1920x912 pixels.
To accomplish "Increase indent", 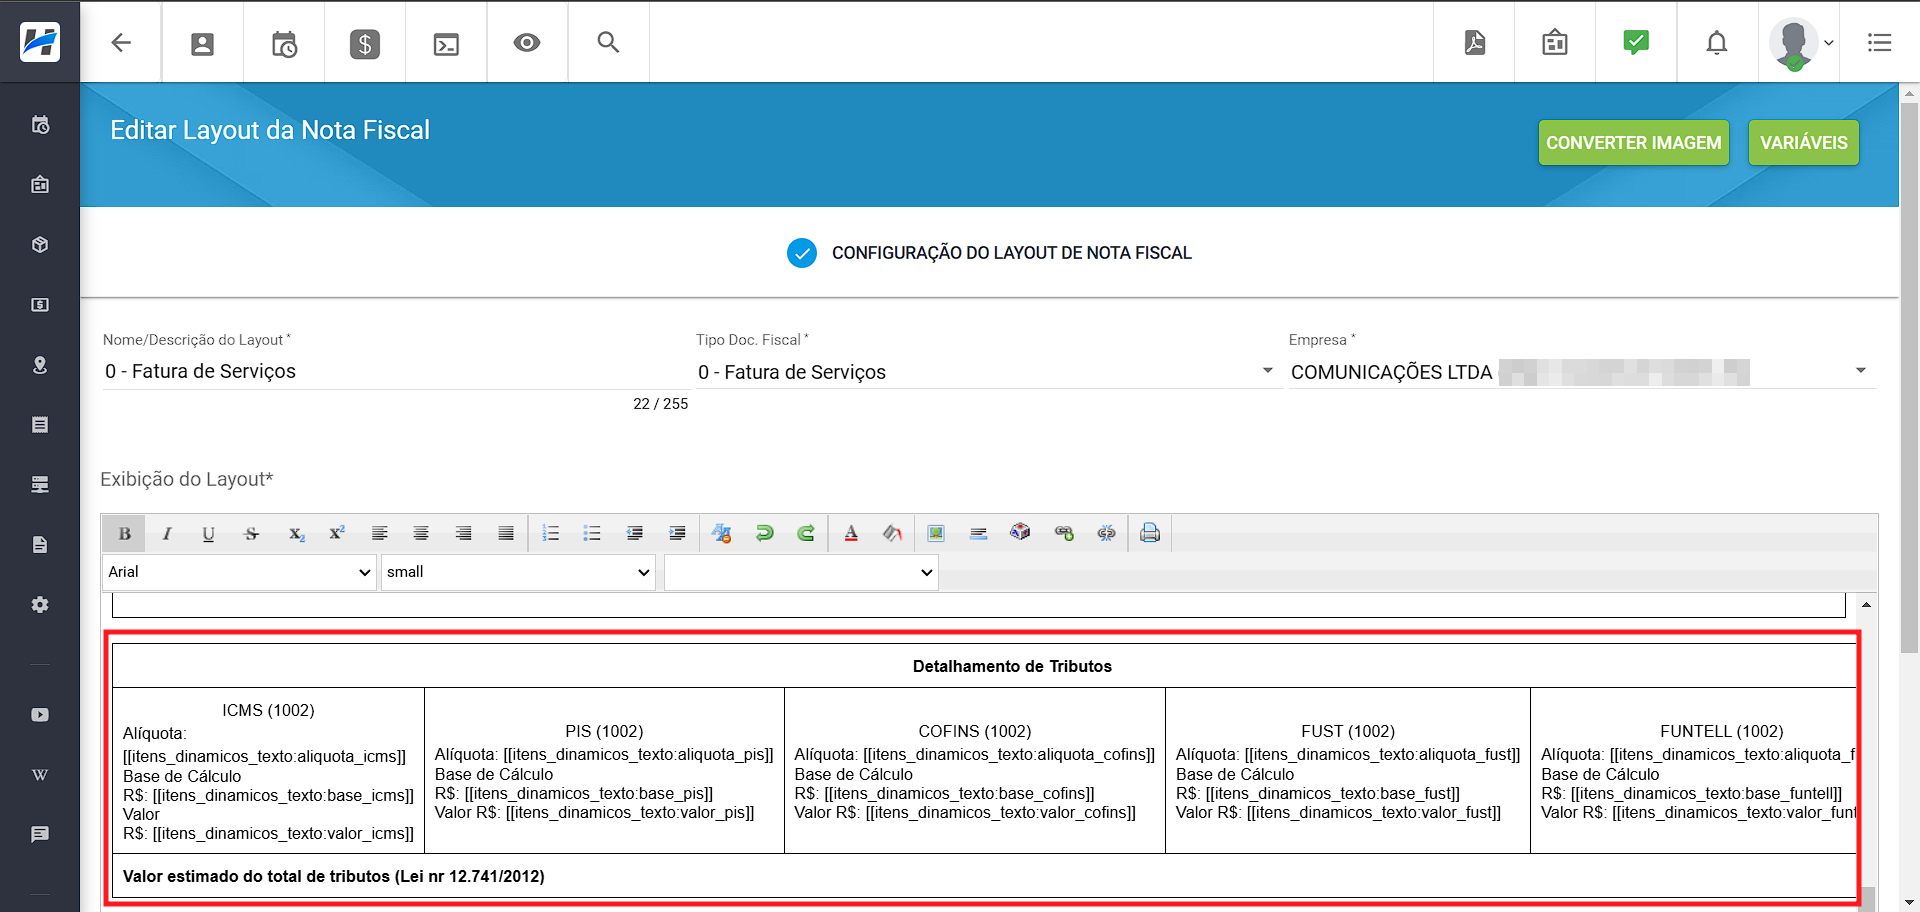I will coord(677,534).
